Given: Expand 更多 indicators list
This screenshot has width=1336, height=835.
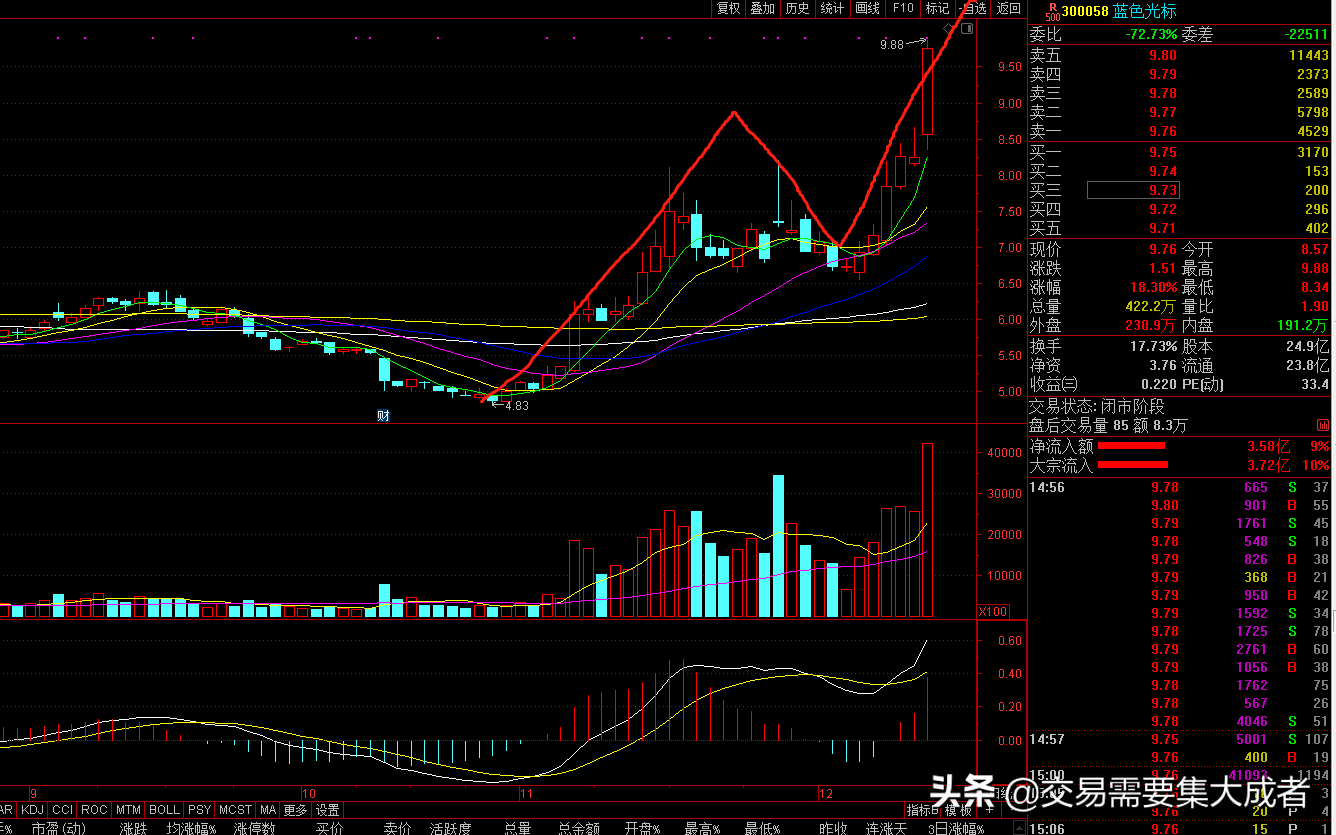Looking at the screenshot, I should (x=295, y=810).
